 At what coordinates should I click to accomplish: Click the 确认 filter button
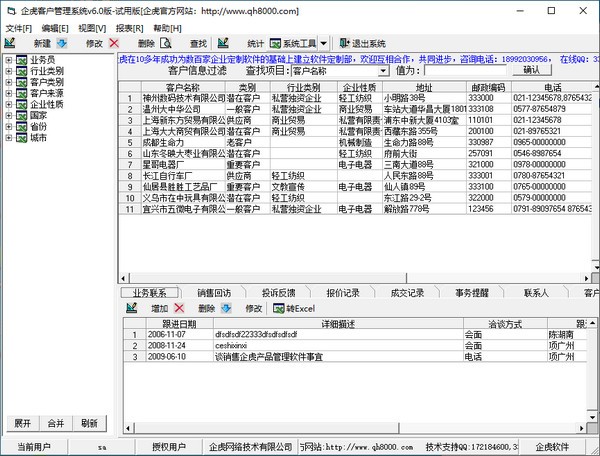pos(532,70)
